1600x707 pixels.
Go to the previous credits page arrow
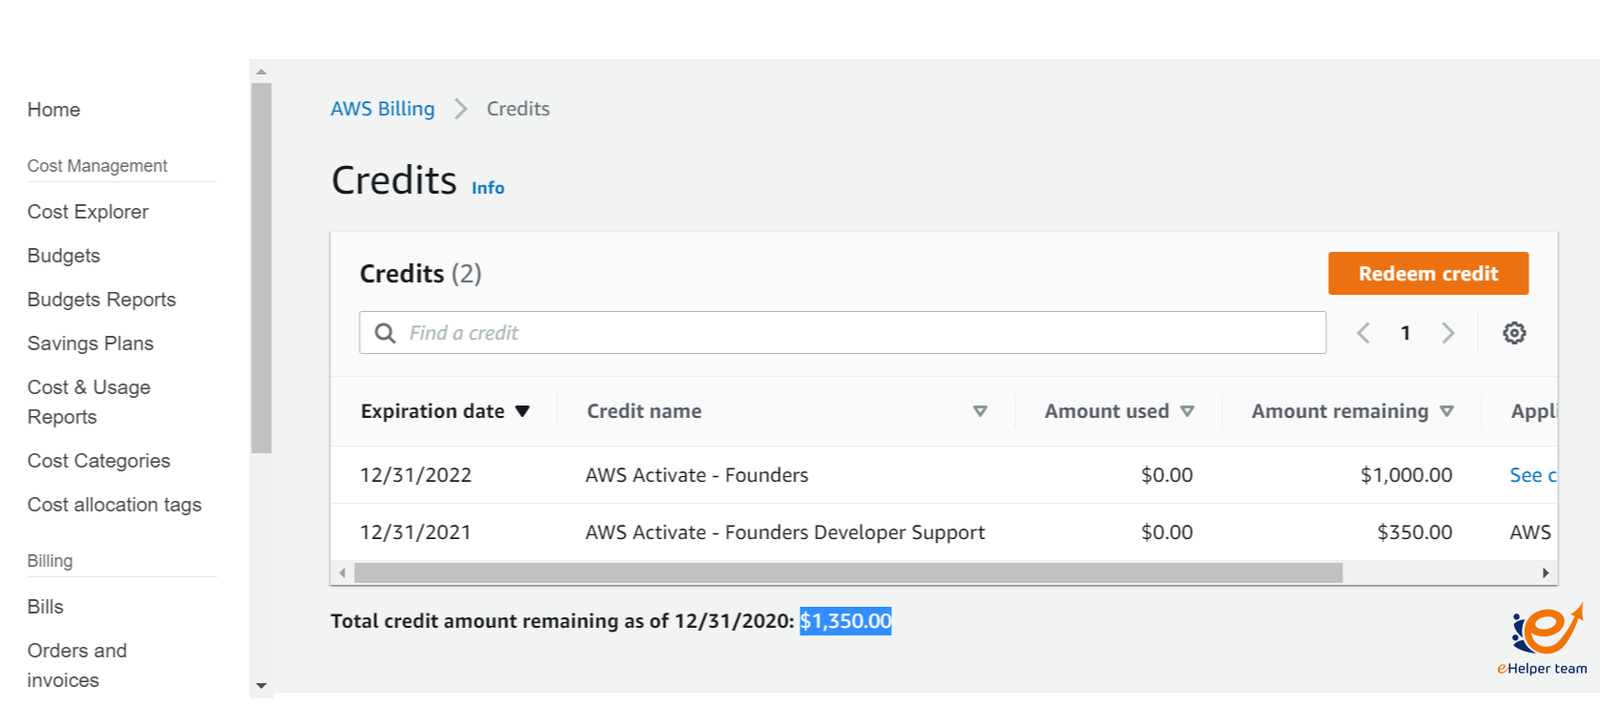point(1363,333)
